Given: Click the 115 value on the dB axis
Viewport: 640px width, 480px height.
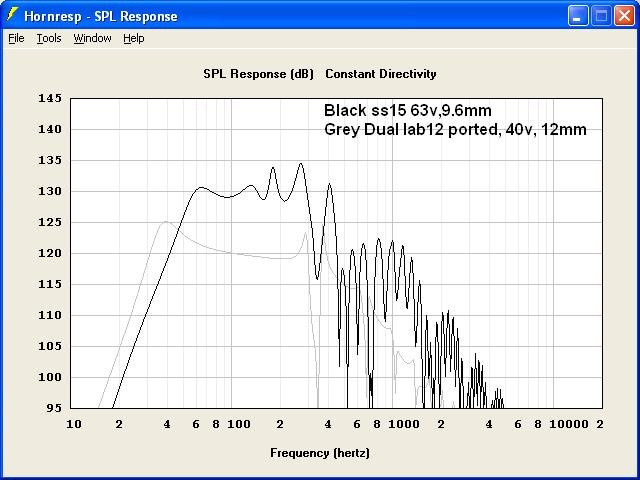Looking at the screenshot, I should point(50,284).
